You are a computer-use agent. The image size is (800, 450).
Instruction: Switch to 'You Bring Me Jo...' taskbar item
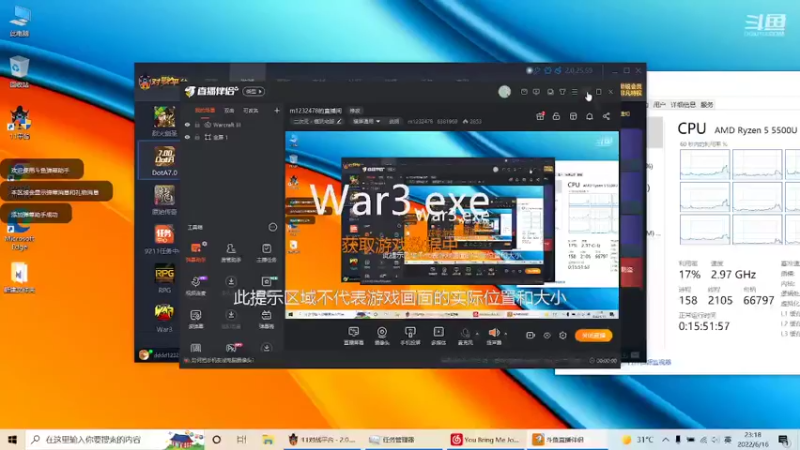coord(485,439)
